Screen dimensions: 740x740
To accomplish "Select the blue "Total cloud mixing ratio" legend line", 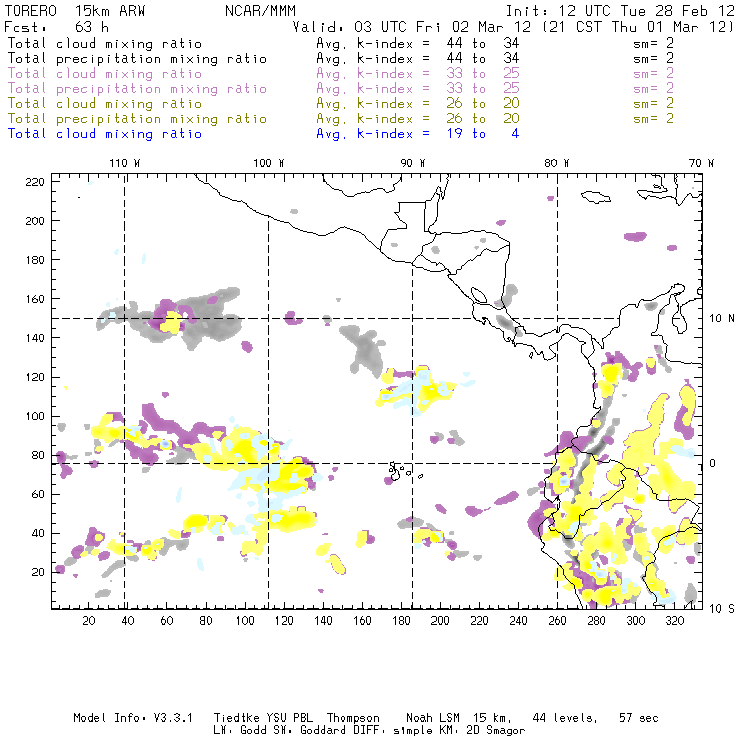I will pos(105,134).
